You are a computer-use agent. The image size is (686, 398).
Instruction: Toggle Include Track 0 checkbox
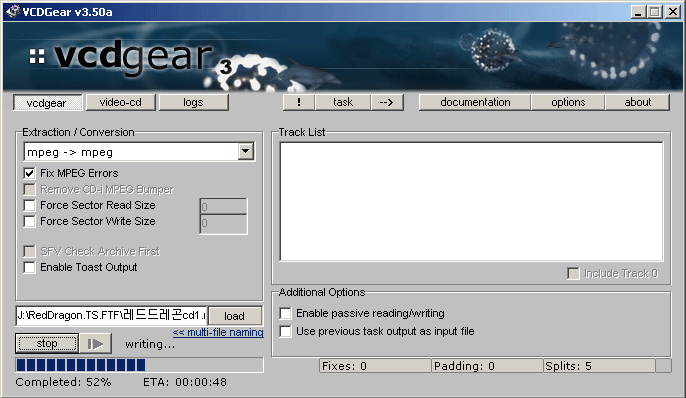573,274
